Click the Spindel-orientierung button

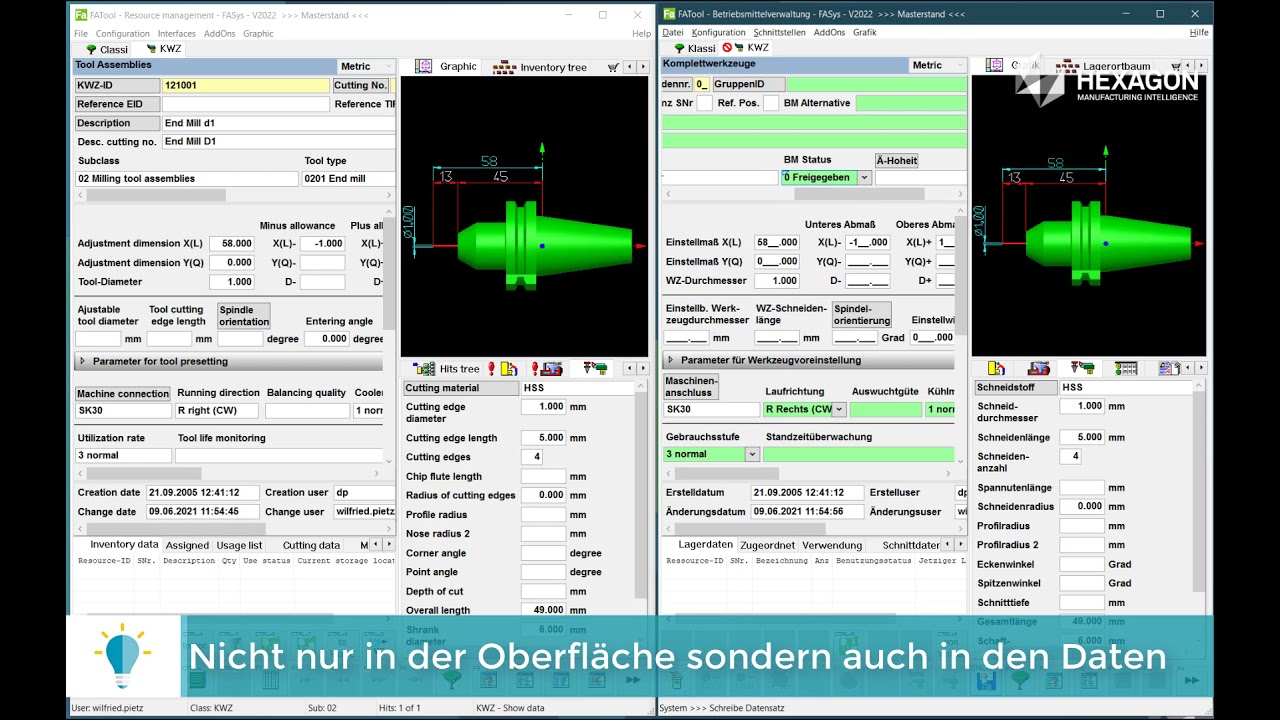[862, 315]
